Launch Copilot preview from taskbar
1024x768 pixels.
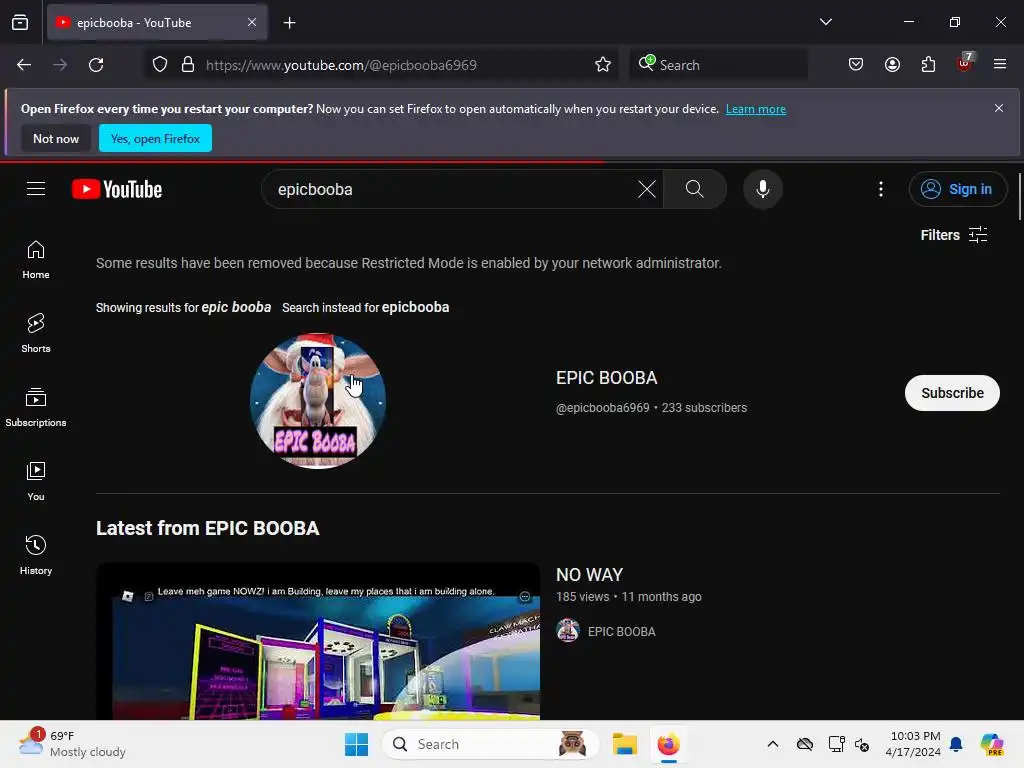click(x=991, y=744)
